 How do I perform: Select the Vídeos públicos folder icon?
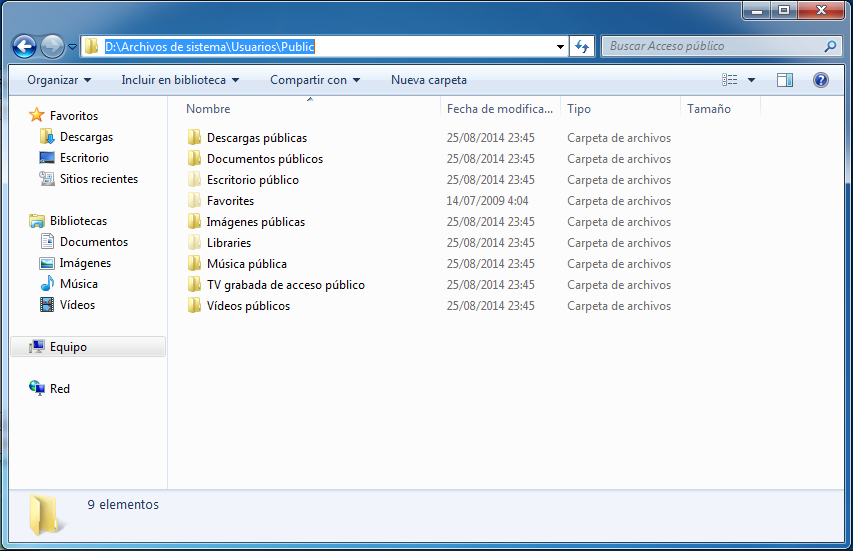[194, 306]
